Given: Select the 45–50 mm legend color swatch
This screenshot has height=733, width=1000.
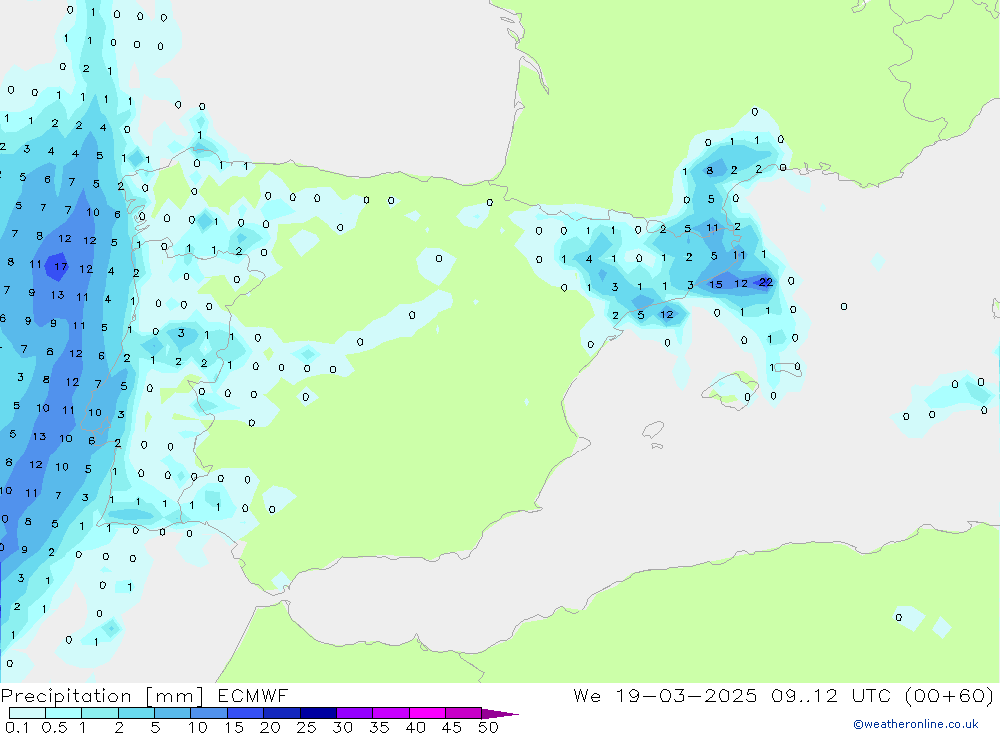Looking at the screenshot, I should [x=464, y=713].
